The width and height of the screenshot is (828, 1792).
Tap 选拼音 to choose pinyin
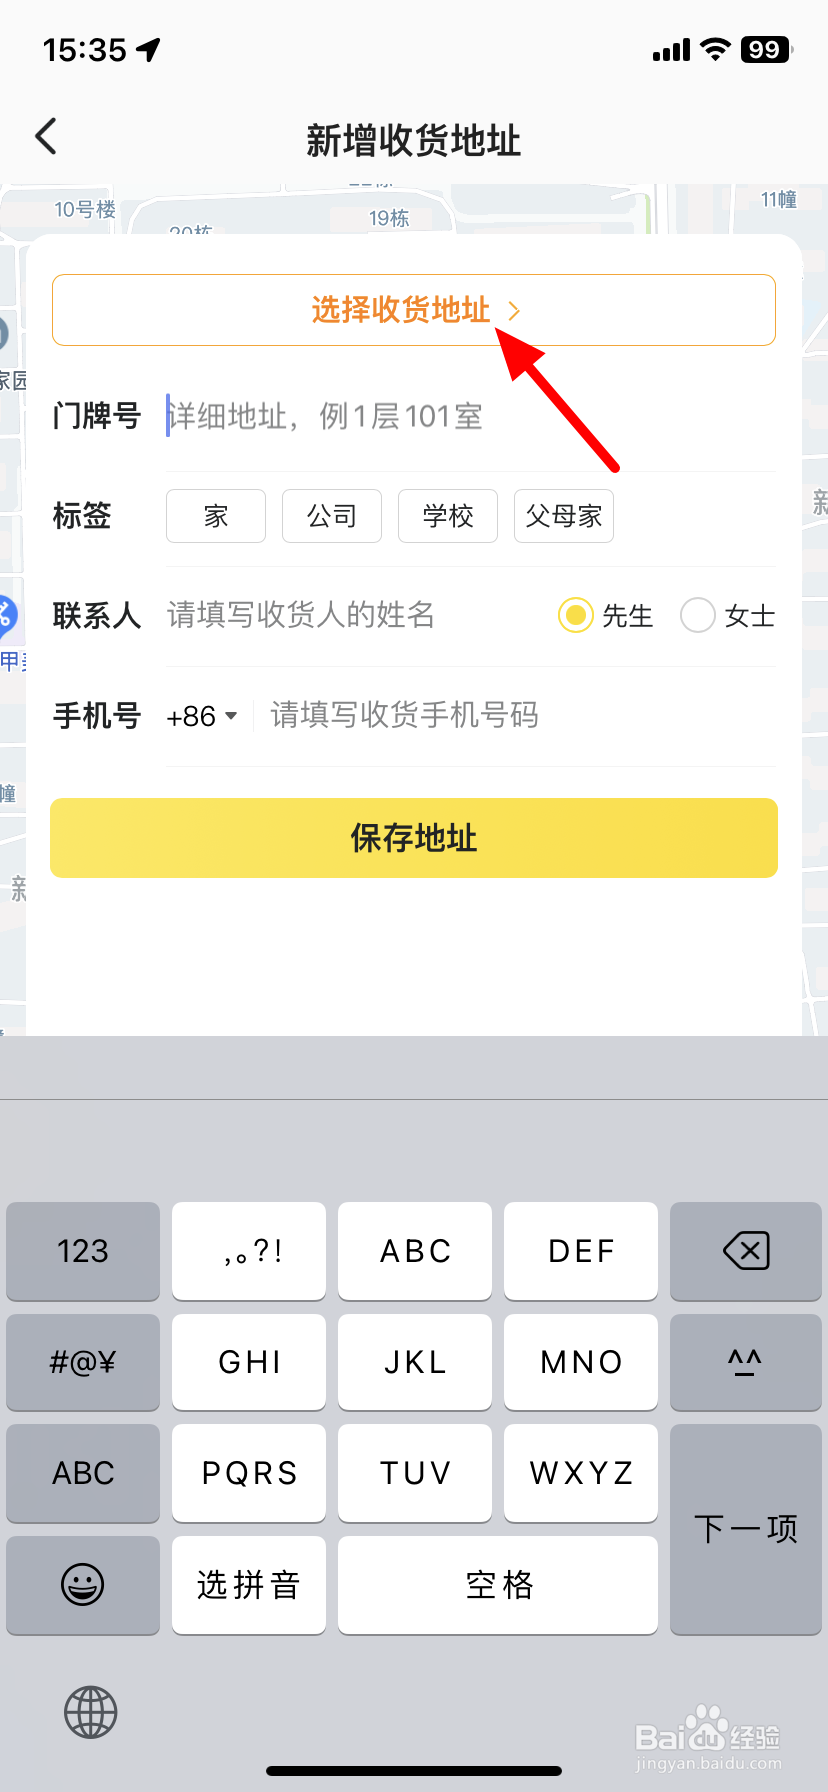coord(249,1585)
